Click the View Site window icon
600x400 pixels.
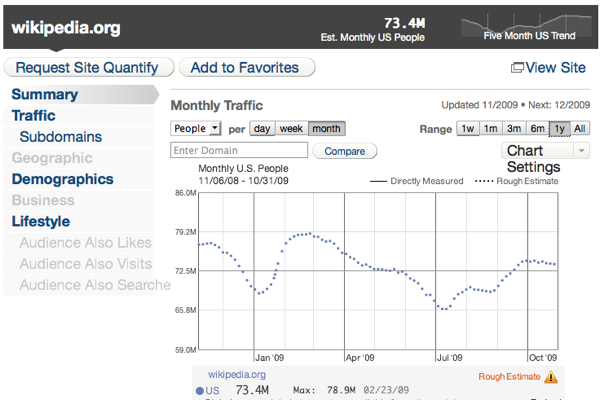coord(517,68)
